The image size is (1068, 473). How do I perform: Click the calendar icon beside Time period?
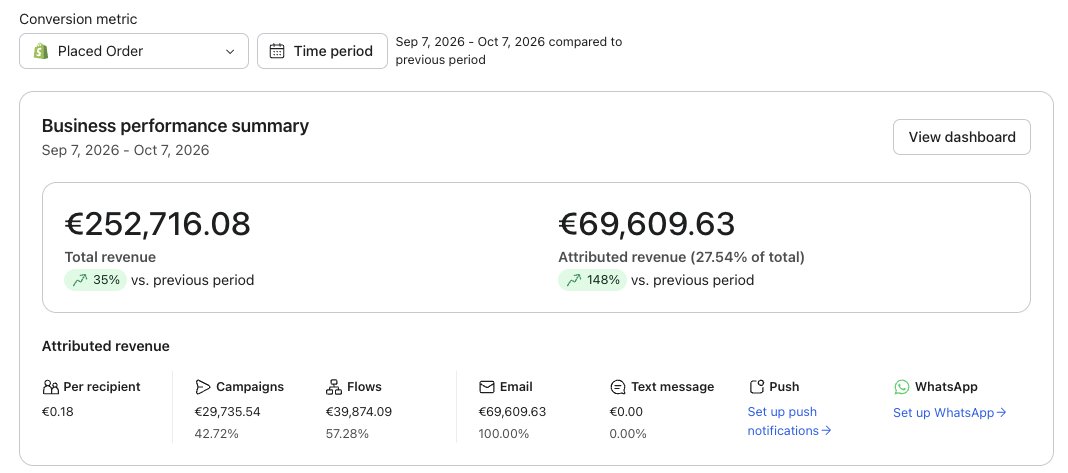point(277,51)
